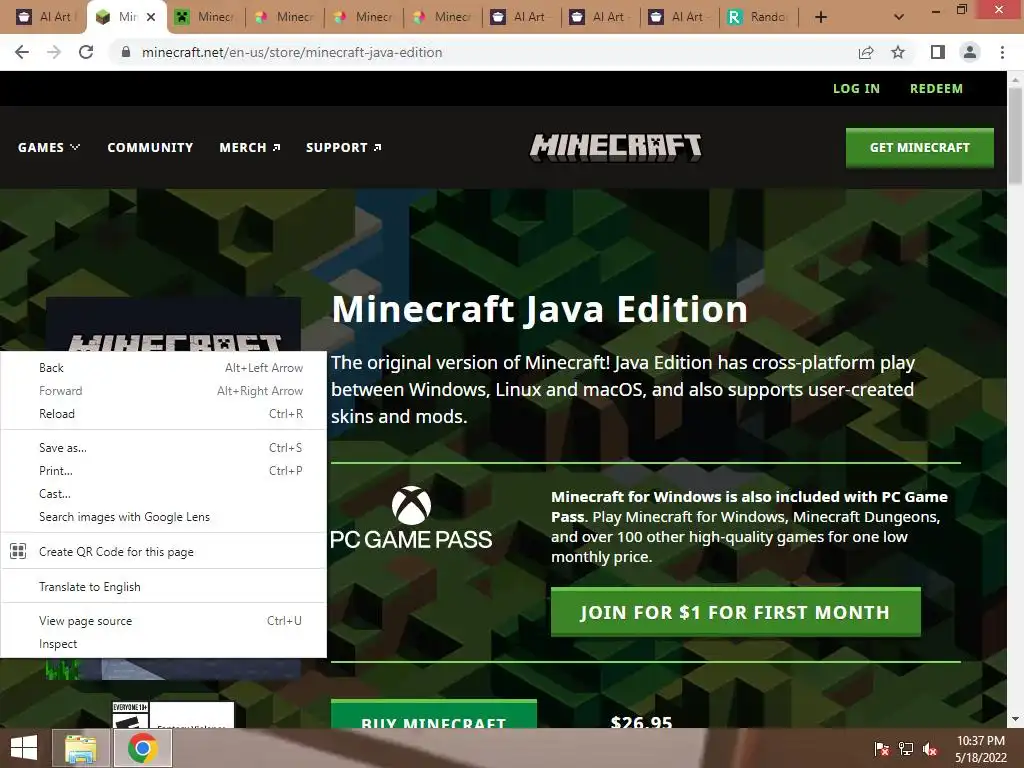Click the address bar URL
The image size is (1024, 768).
[x=292, y=52]
